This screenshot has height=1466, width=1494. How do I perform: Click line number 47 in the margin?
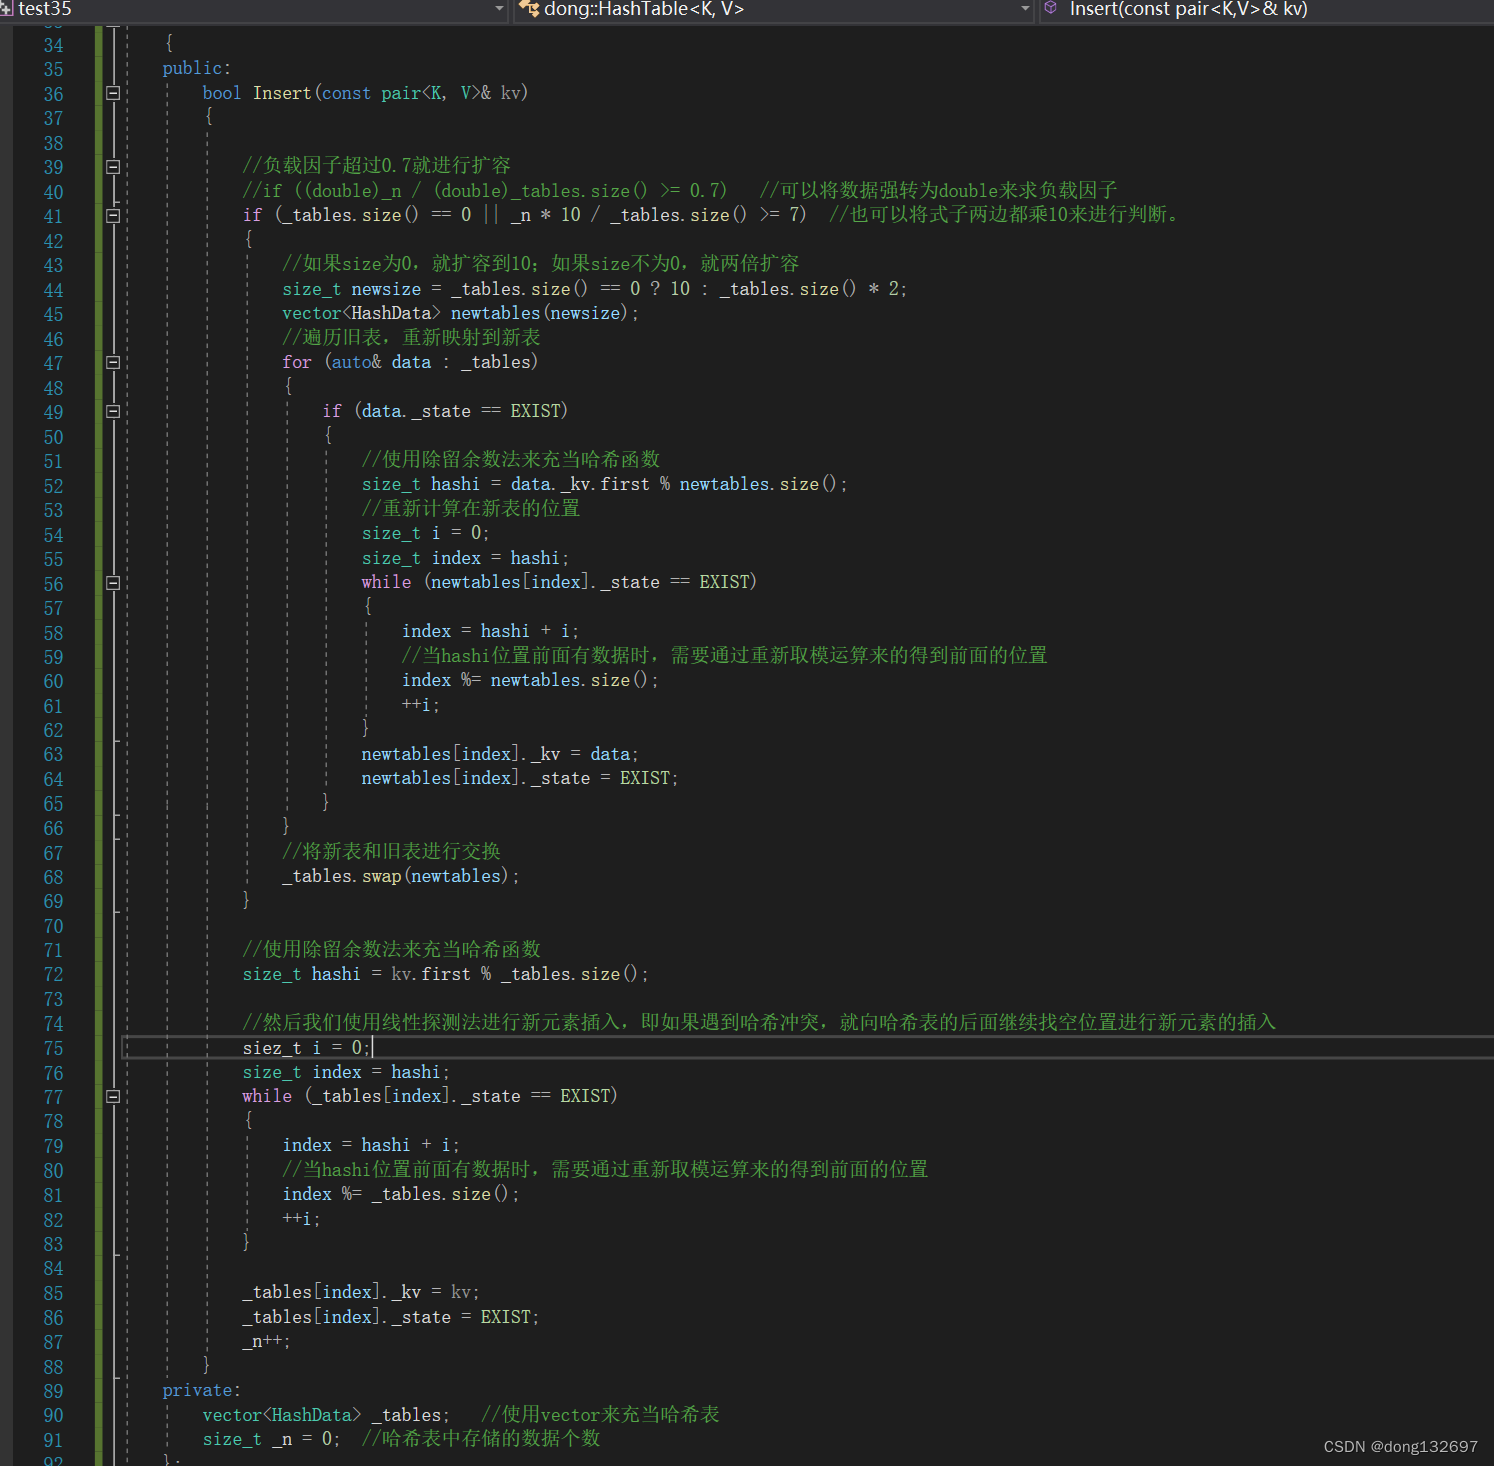53,363
